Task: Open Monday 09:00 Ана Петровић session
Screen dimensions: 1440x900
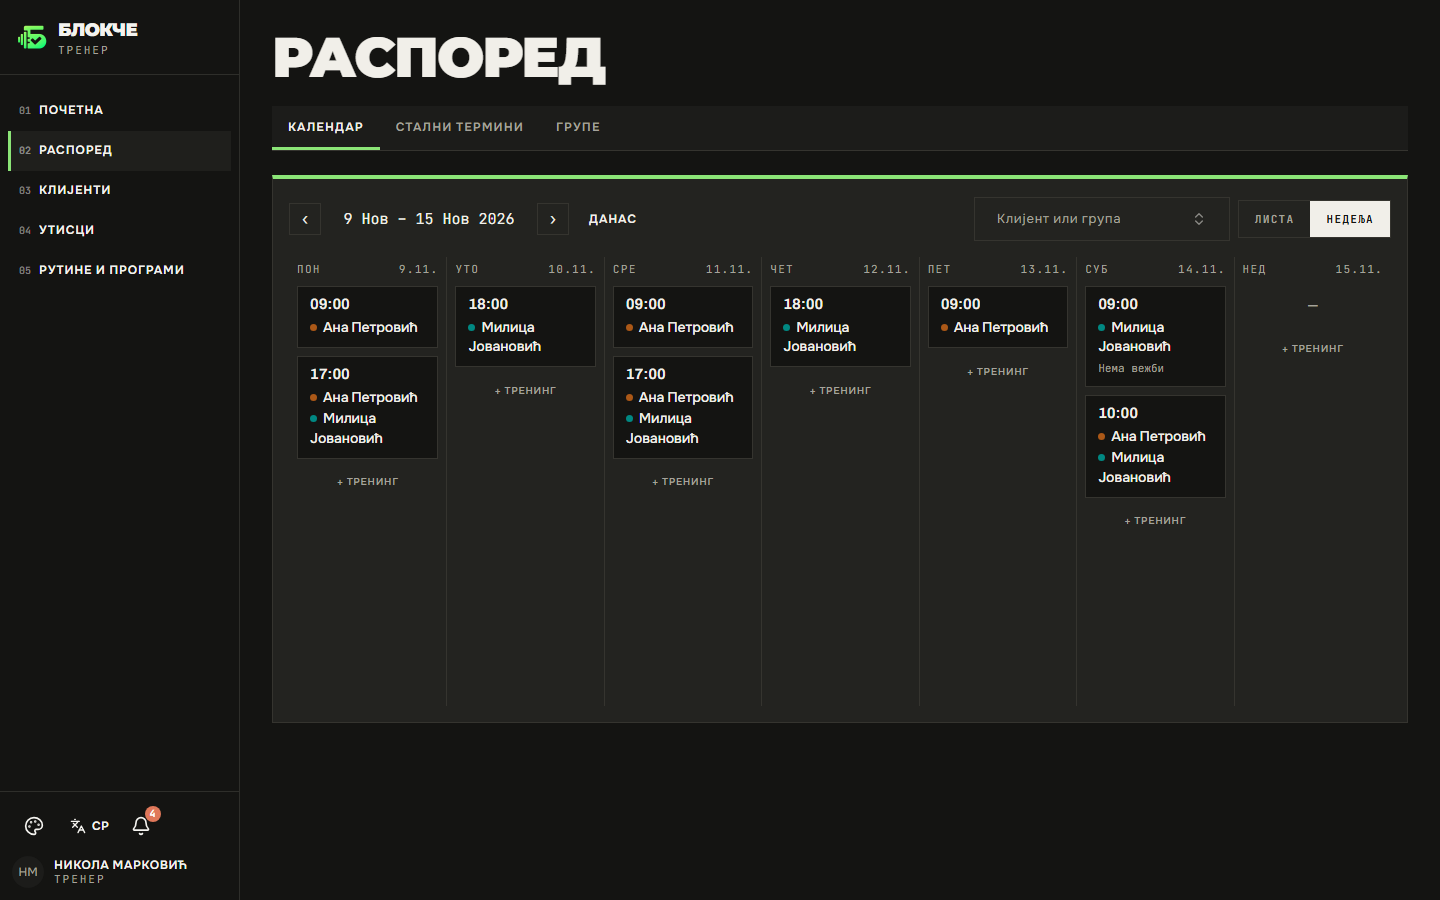Action: tap(367, 317)
